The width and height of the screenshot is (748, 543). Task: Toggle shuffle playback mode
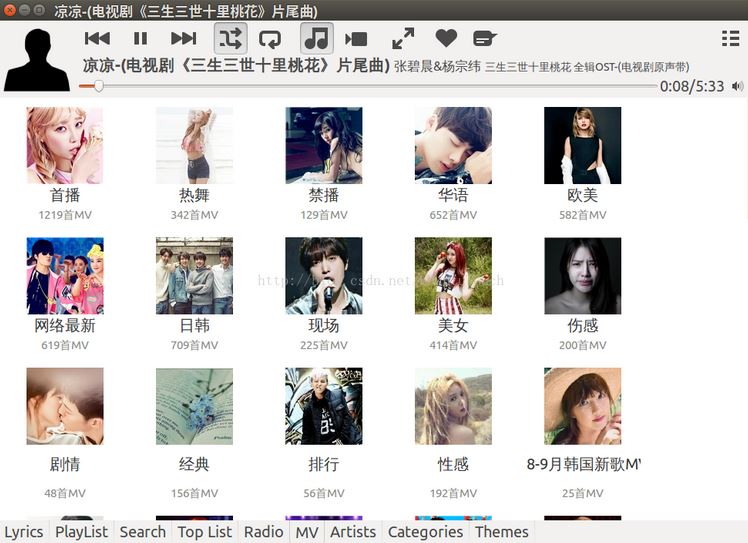pos(230,38)
